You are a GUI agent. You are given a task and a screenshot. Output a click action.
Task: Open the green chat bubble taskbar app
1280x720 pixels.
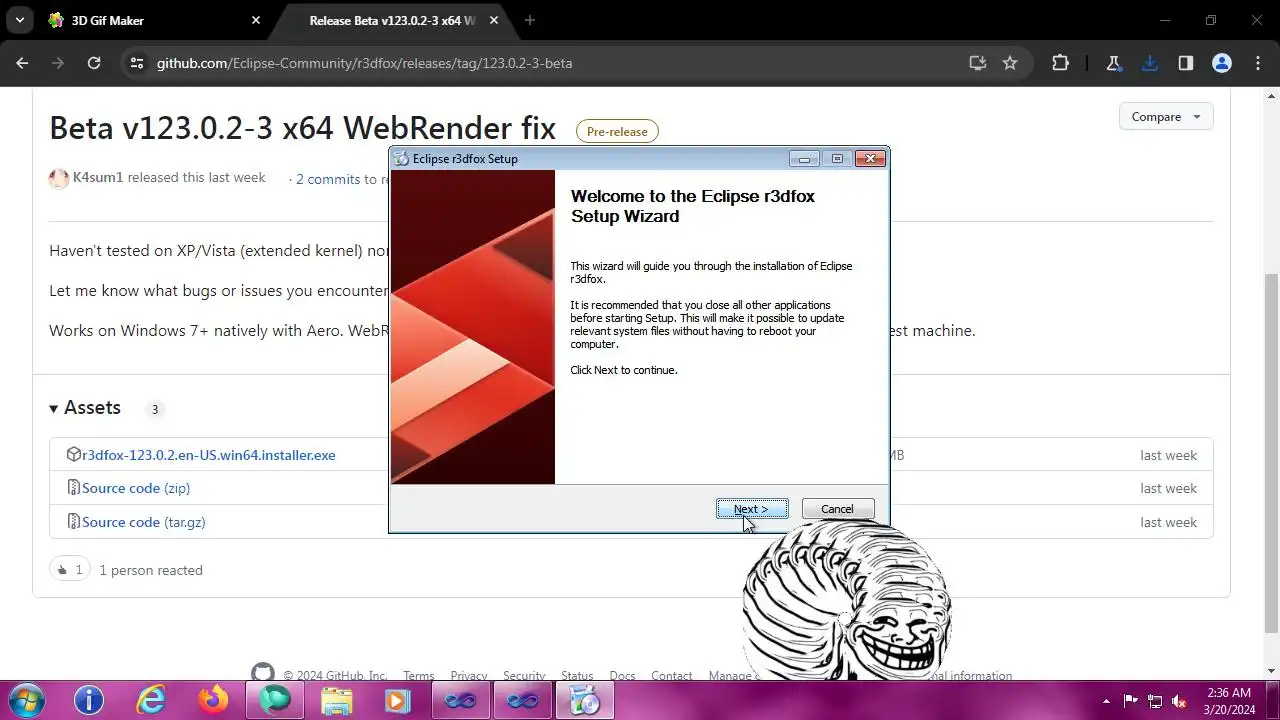(x=275, y=700)
